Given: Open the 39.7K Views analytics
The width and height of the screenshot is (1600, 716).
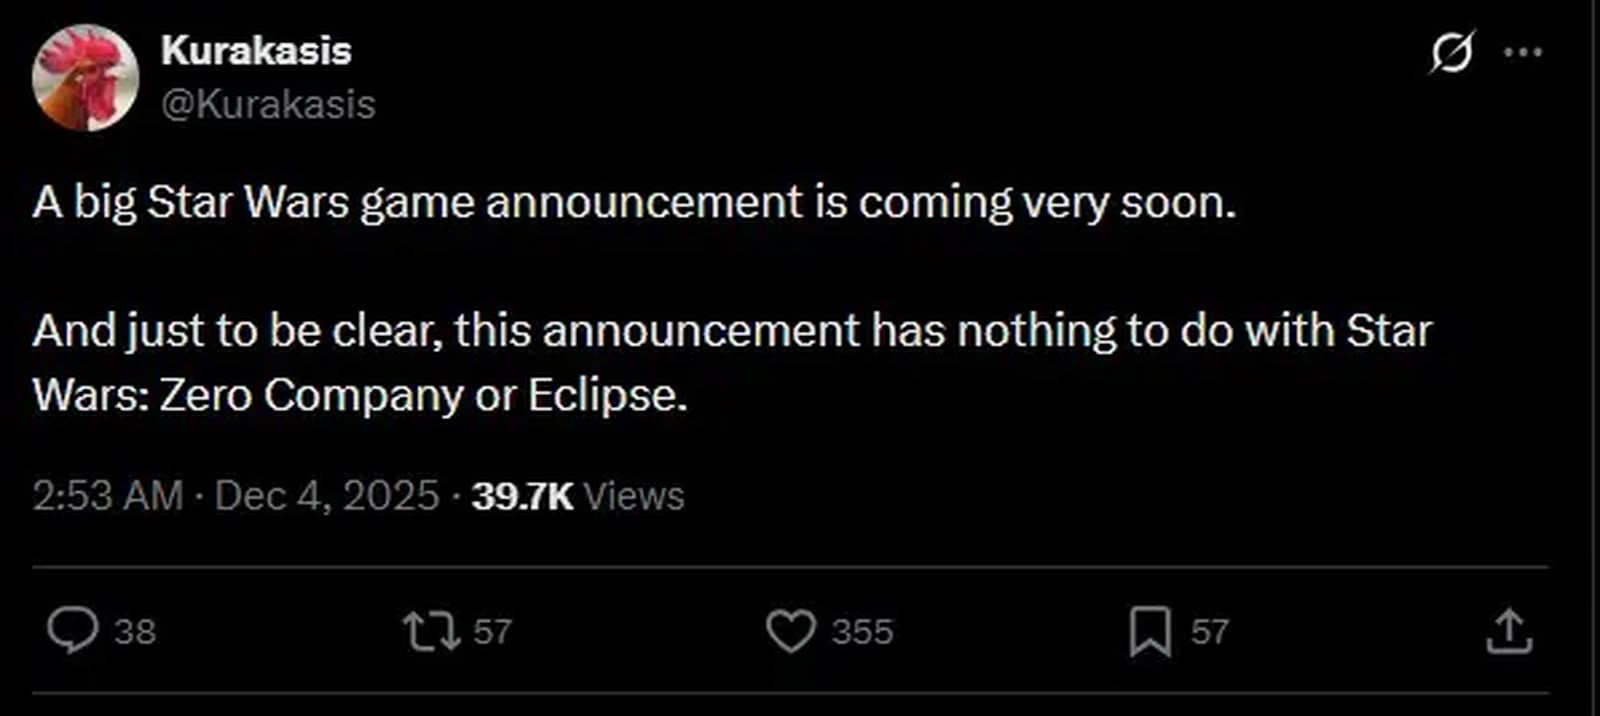Looking at the screenshot, I should tap(578, 496).
